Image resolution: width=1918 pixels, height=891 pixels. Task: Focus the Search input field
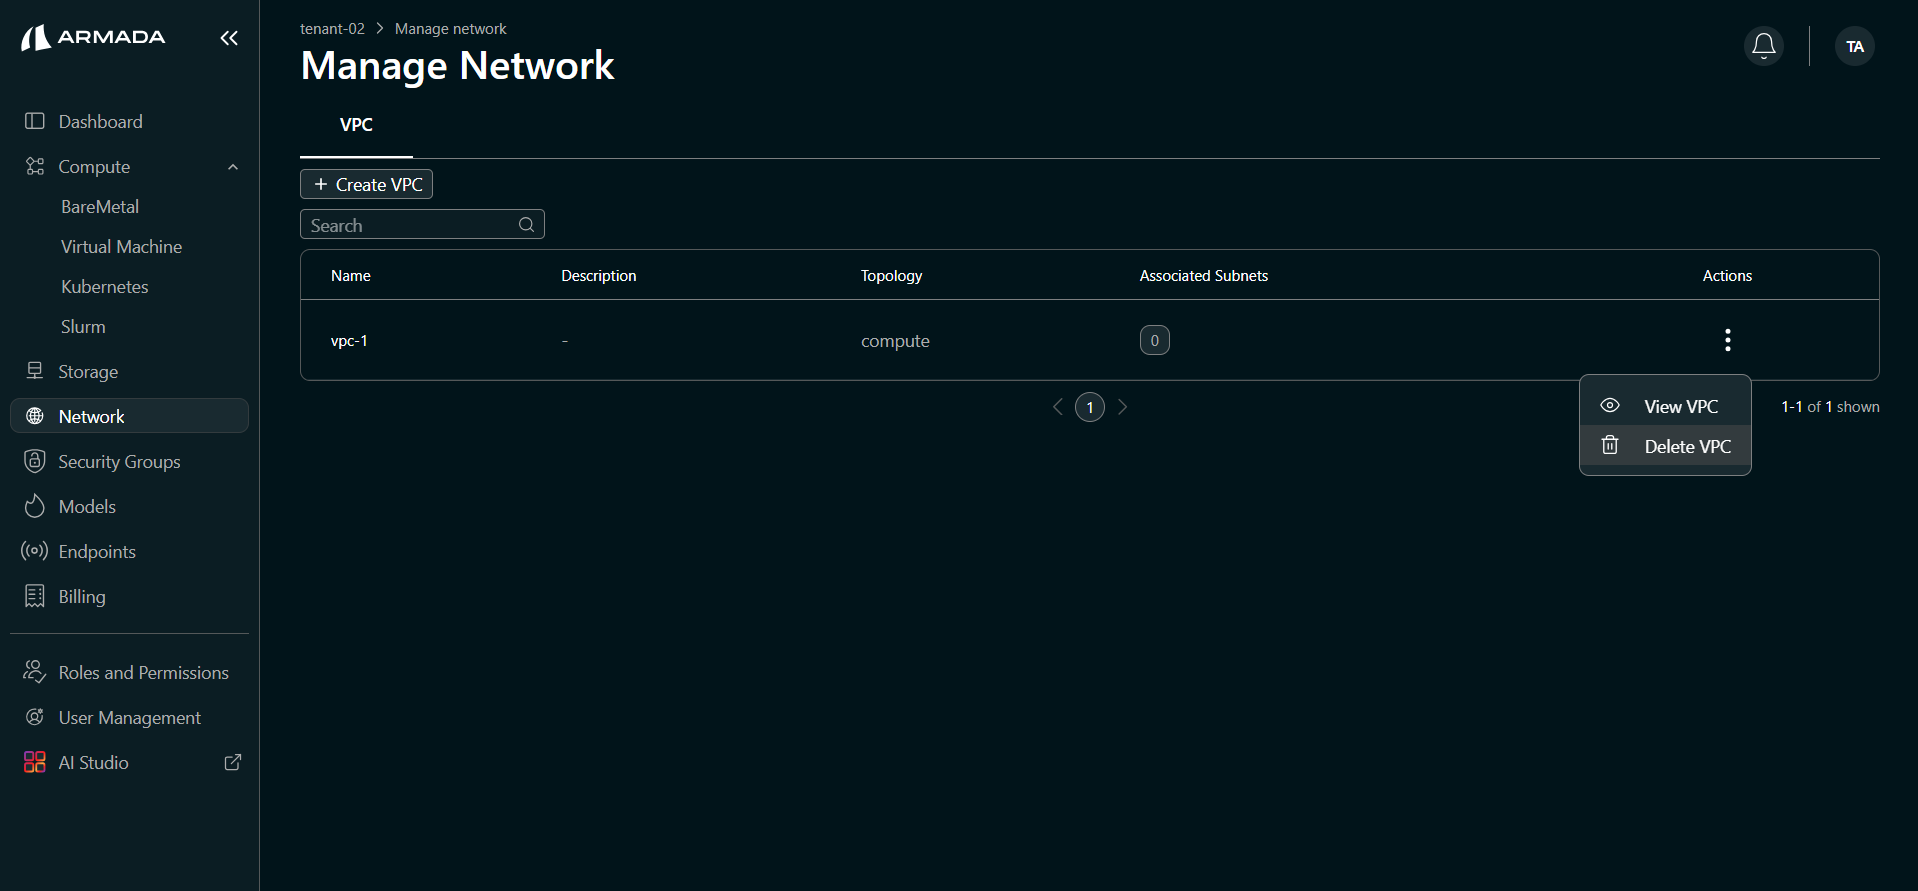click(x=422, y=225)
